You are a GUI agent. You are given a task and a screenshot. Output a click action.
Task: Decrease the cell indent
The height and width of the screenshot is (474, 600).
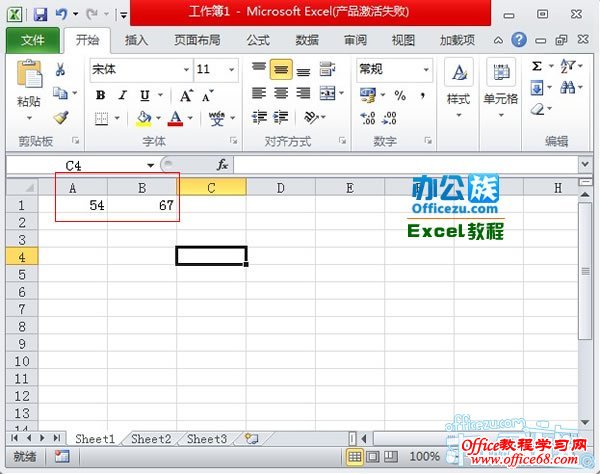coord(259,117)
